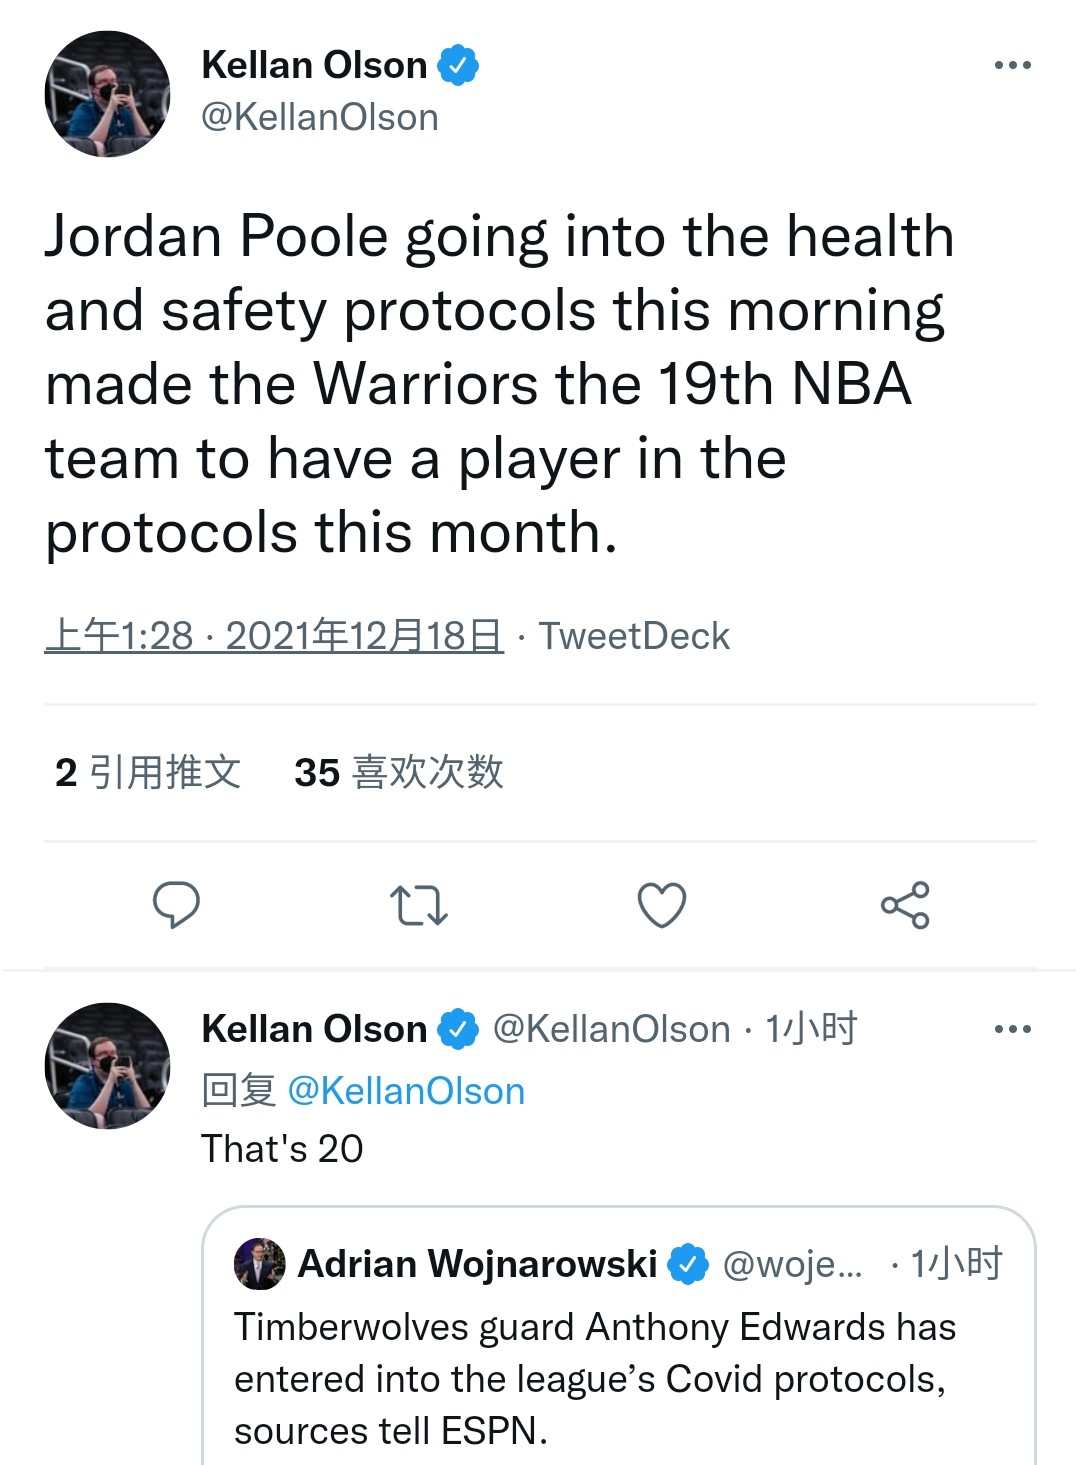Open the TweetDeck source label
This screenshot has width=1076, height=1465.
634,636
